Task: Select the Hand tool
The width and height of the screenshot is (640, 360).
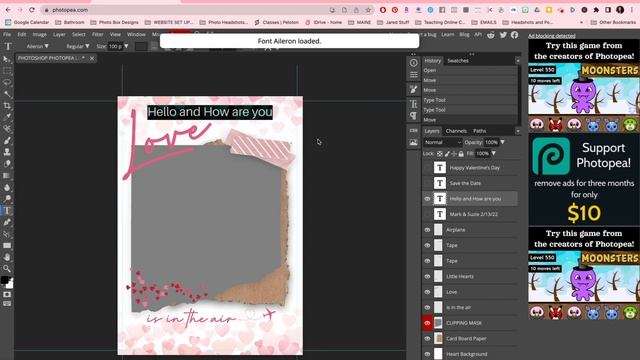Action: pyautogui.click(x=7, y=257)
